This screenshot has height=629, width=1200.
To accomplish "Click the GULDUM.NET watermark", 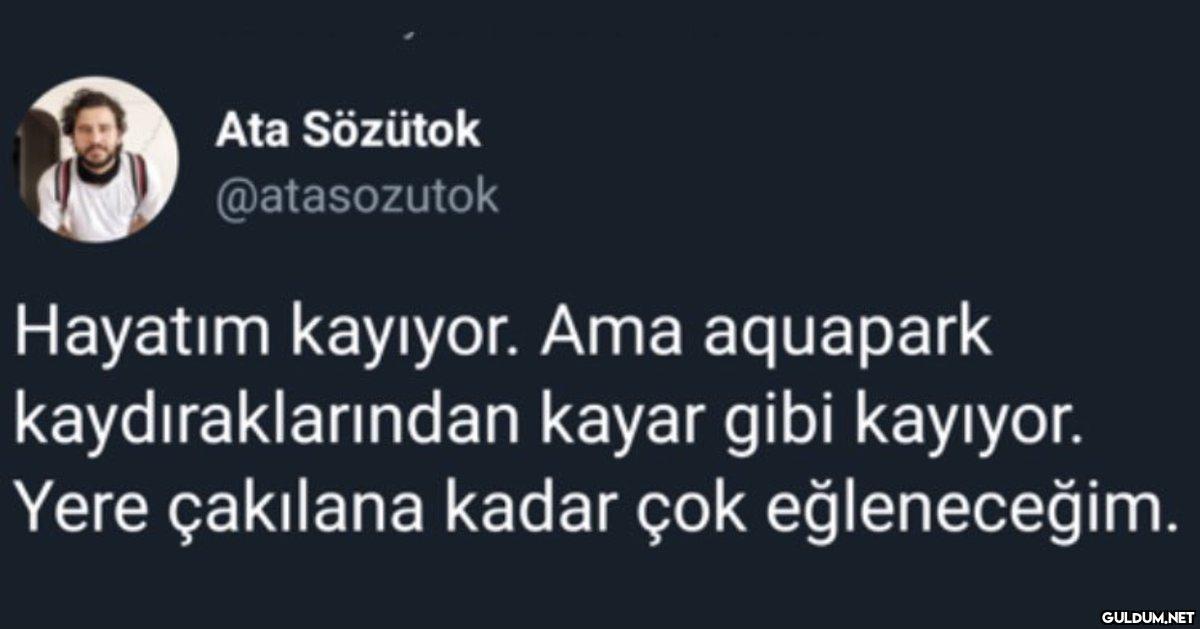I will [1147, 615].
